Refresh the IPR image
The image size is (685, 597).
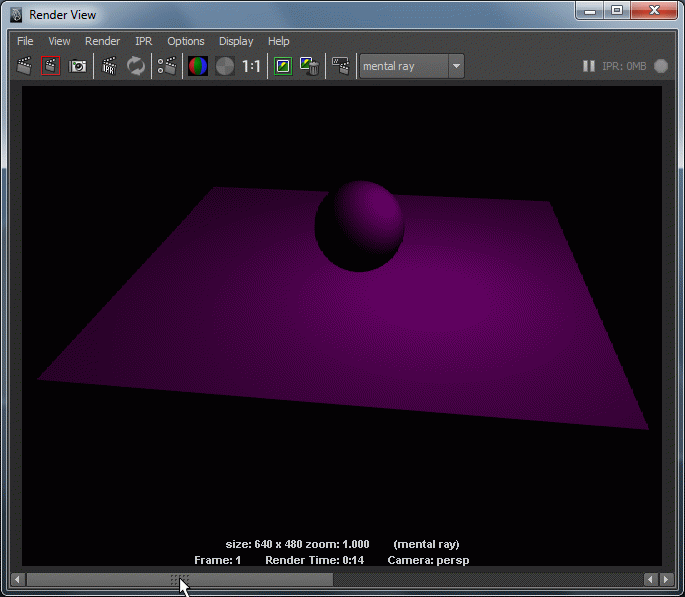coord(135,67)
